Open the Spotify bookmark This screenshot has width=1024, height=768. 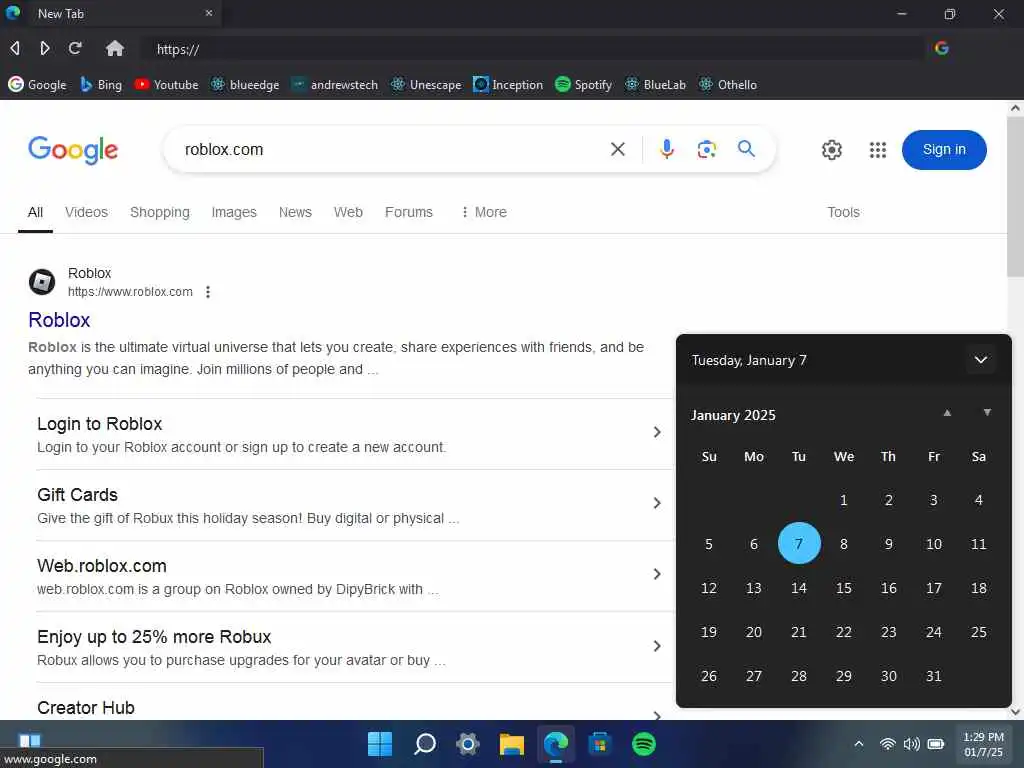[583, 84]
